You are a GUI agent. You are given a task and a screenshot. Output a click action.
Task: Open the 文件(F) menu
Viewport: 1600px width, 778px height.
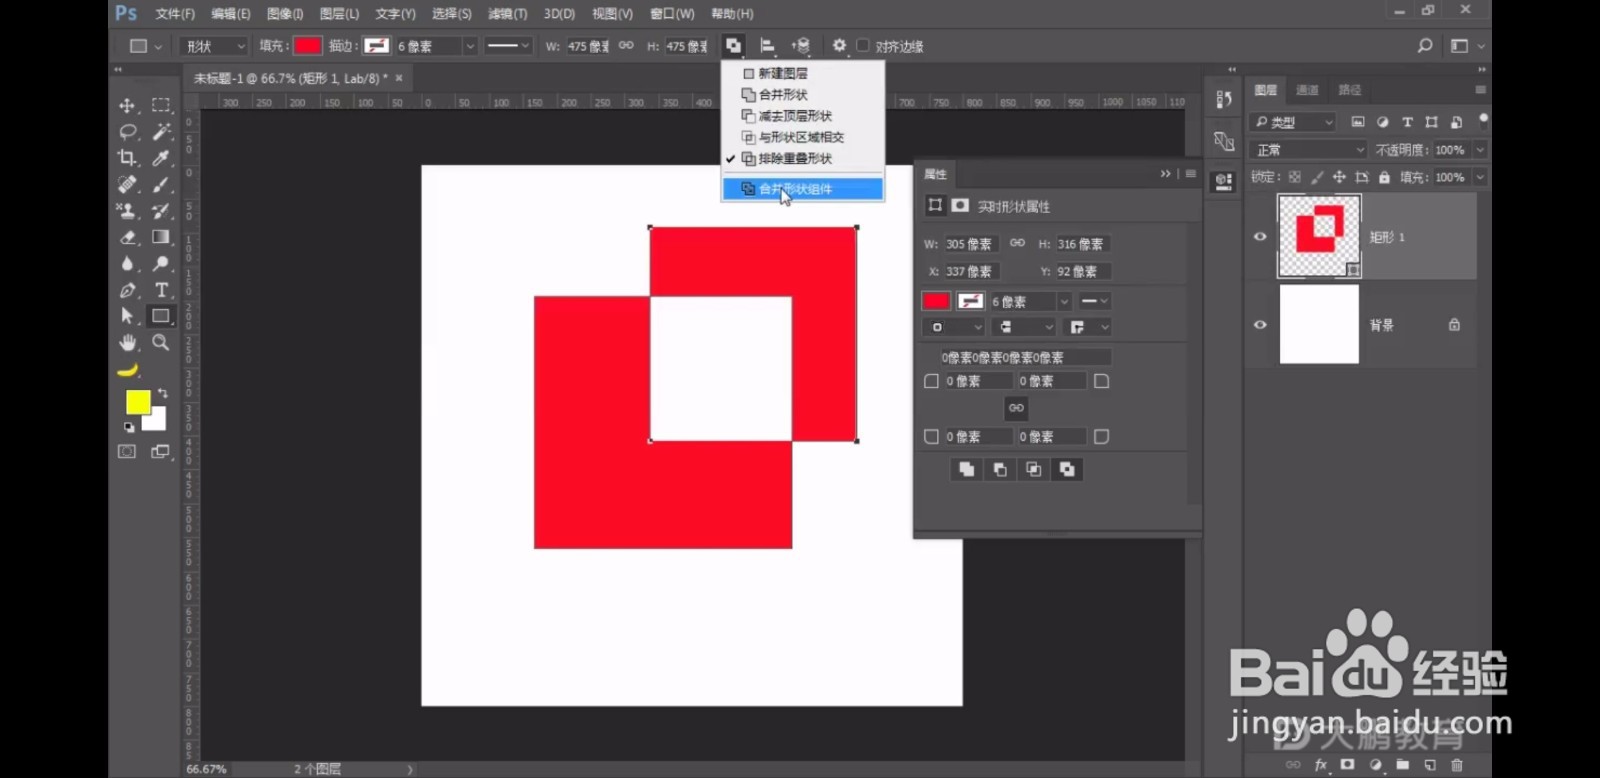point(175,14)
